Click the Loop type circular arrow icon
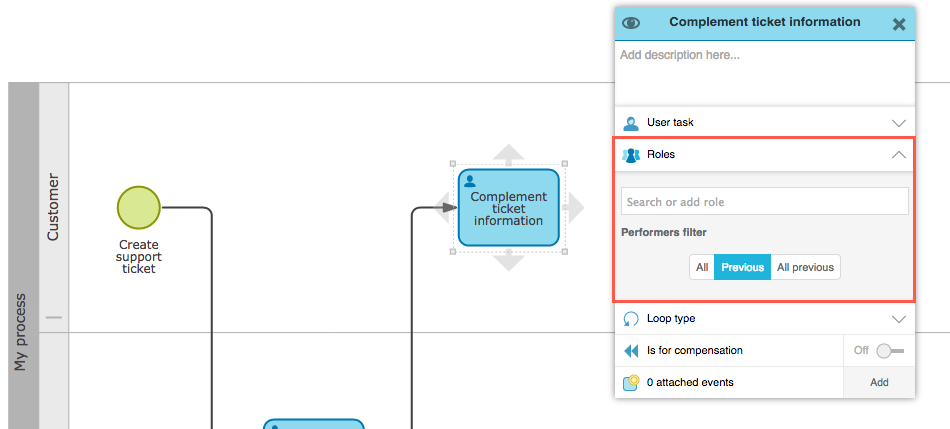 [631, 319]
